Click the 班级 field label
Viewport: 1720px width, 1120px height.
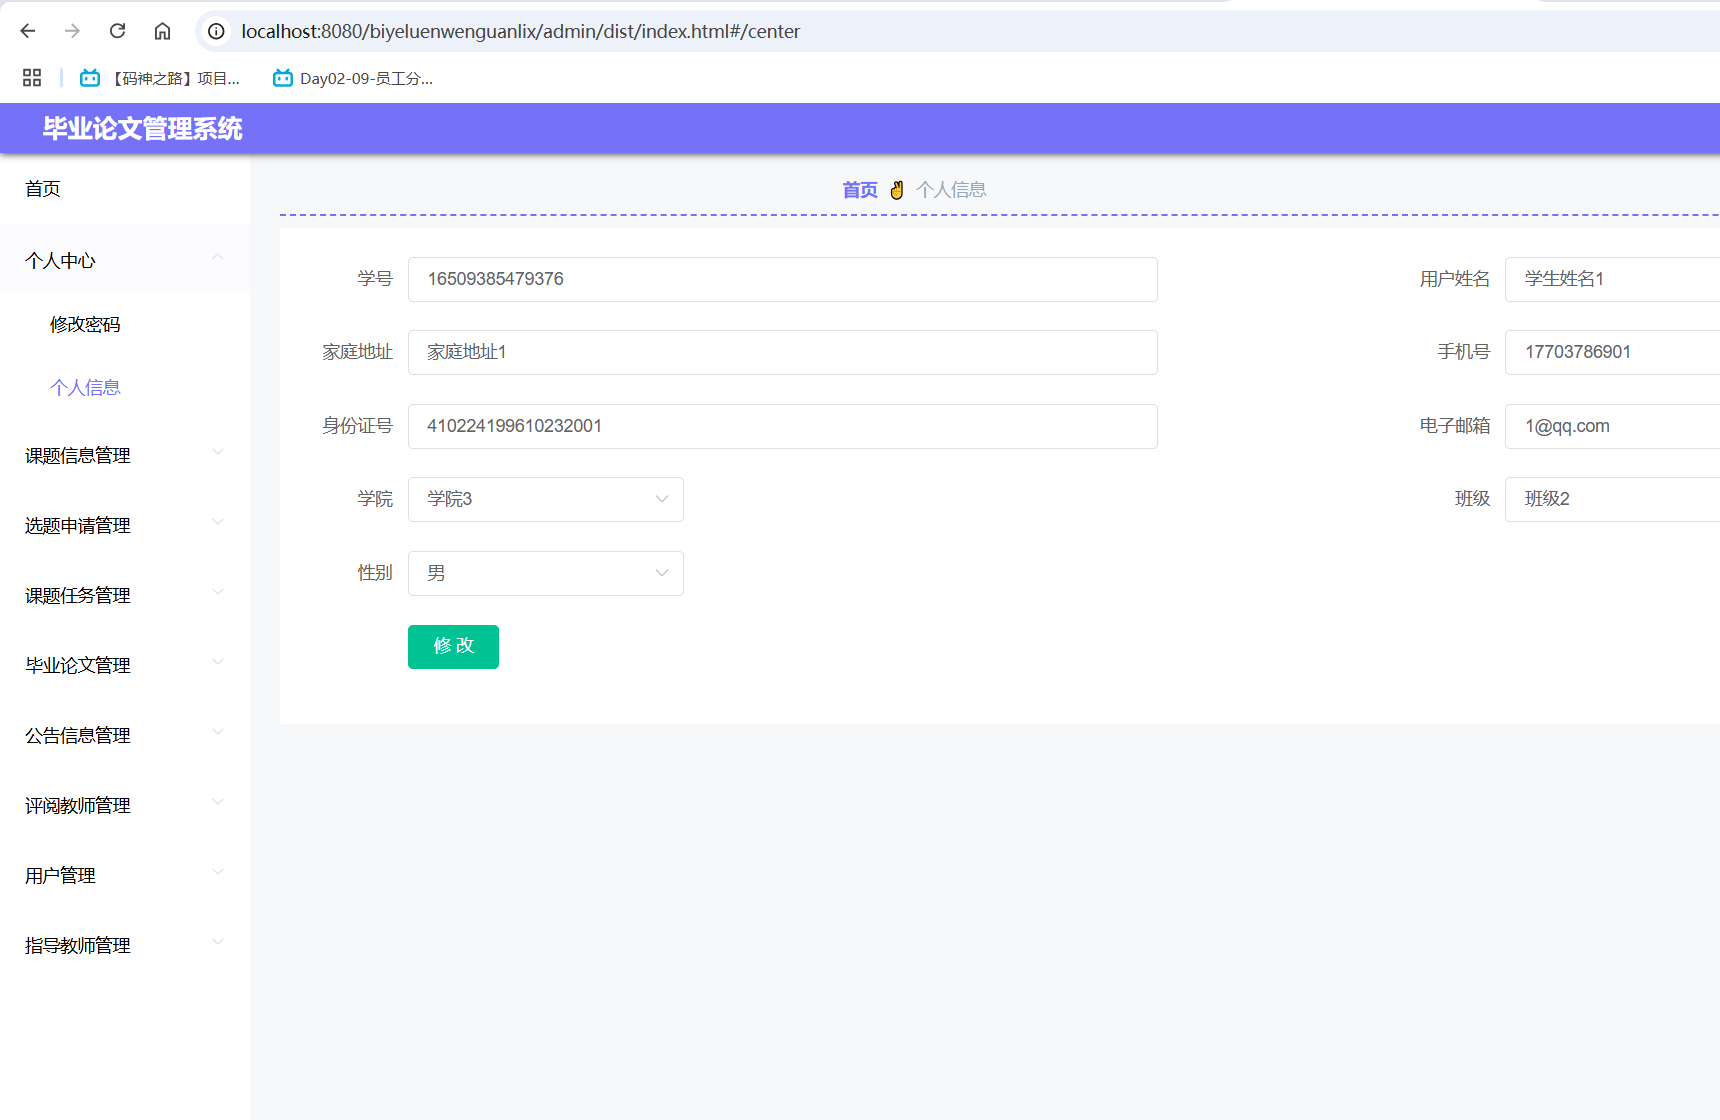(1473, 499)
